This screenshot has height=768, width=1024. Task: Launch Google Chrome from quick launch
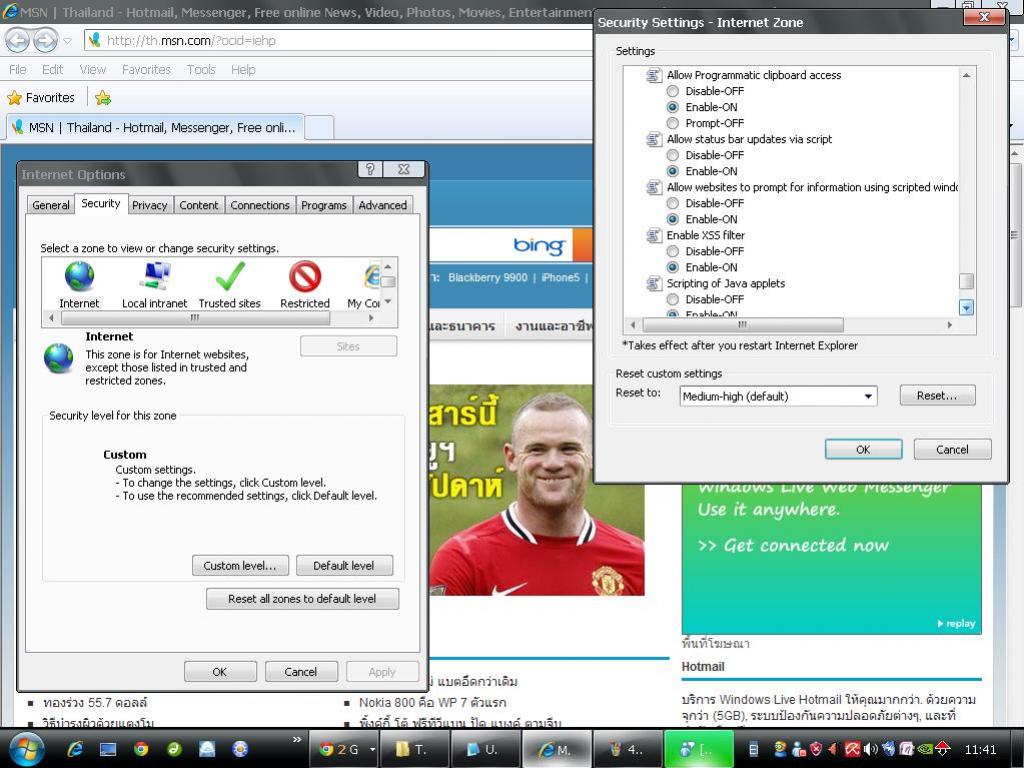tap(141, 749)
